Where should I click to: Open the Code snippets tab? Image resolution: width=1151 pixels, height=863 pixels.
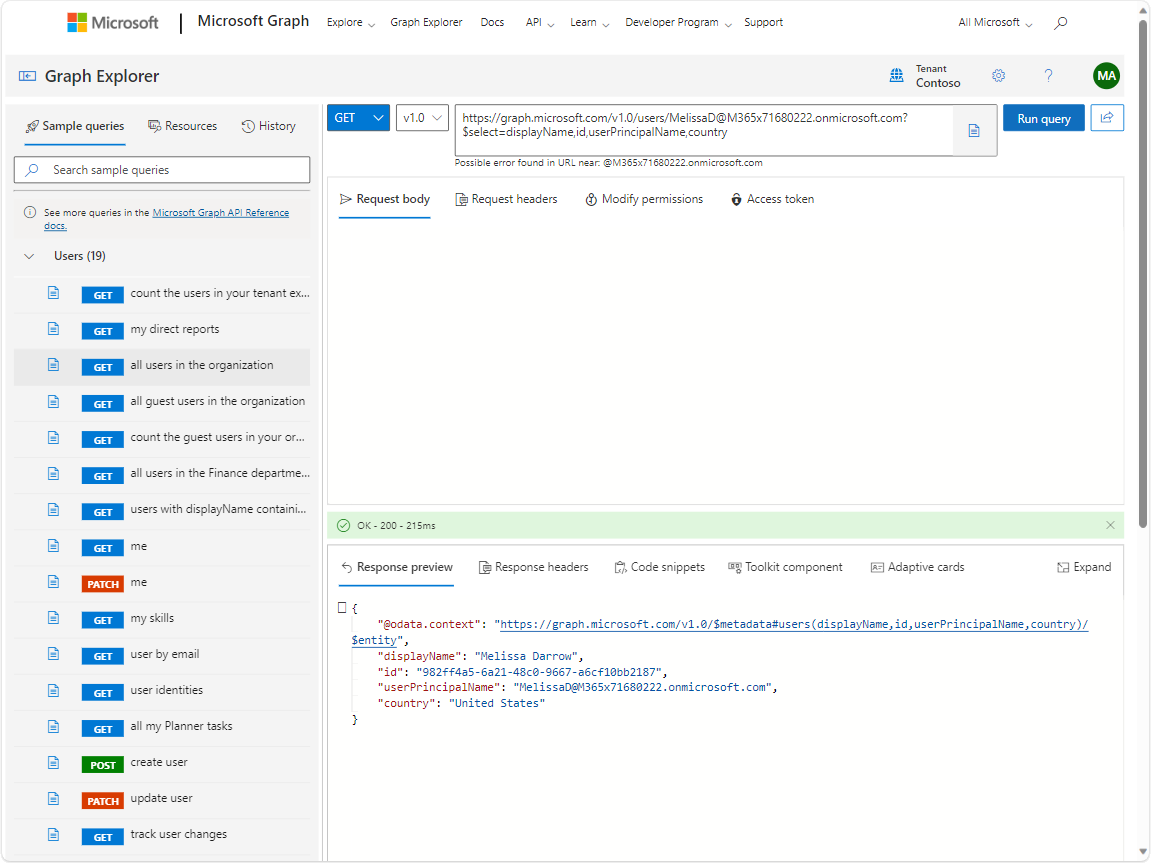tap(659, 567)
